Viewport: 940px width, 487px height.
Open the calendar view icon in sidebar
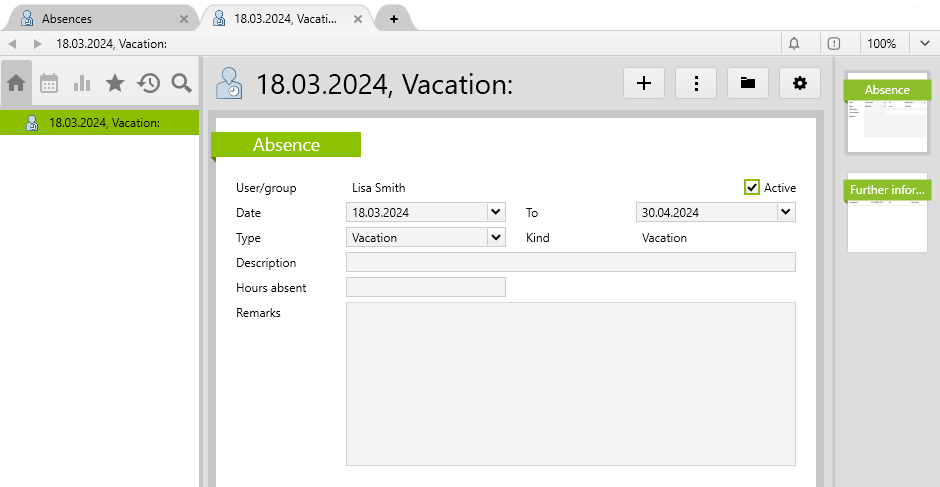tap(49, 84)
